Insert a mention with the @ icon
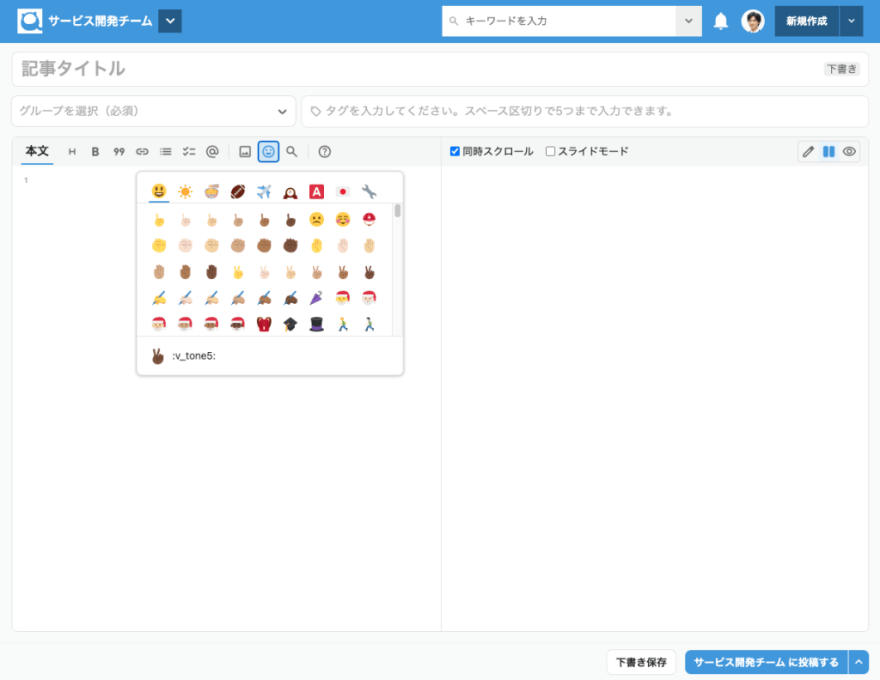Image resolution: width=880 pixels, height=680 pixels. (212, 151)
